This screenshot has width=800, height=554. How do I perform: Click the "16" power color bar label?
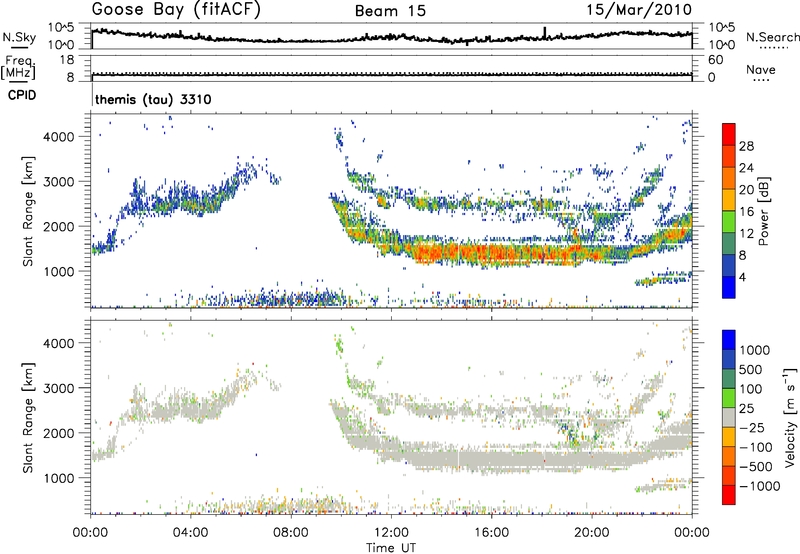point(746,212)
